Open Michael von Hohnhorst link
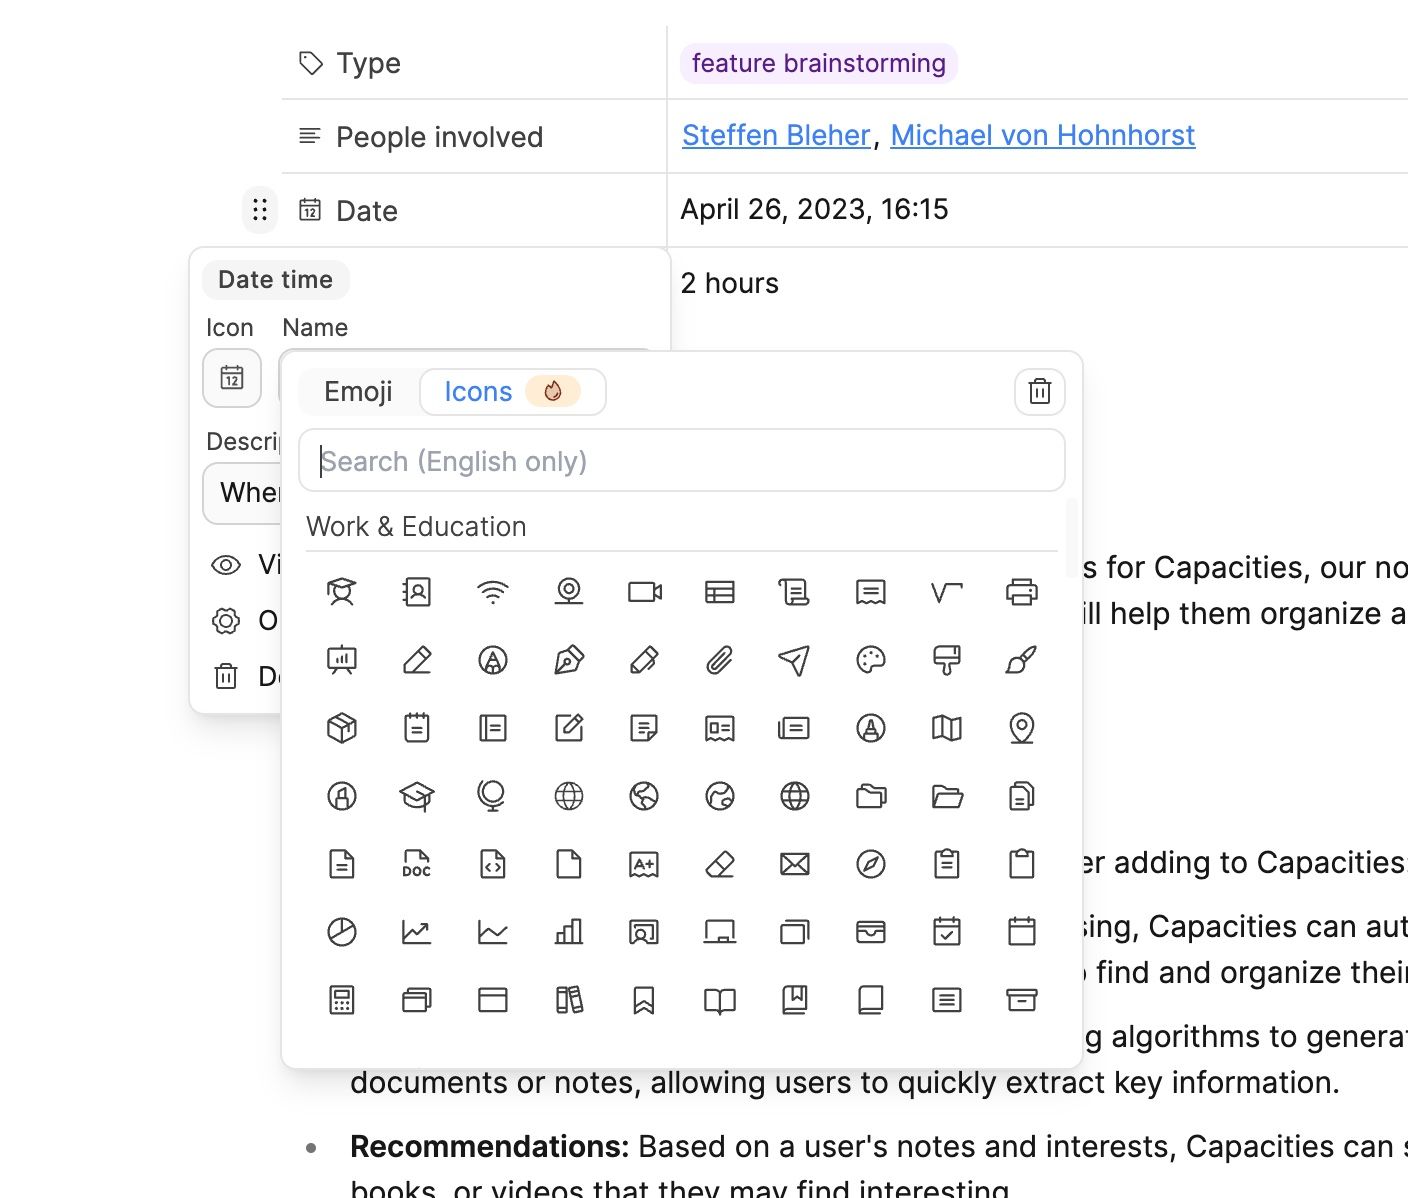1408x1198 pixels. click(1042, 135)
